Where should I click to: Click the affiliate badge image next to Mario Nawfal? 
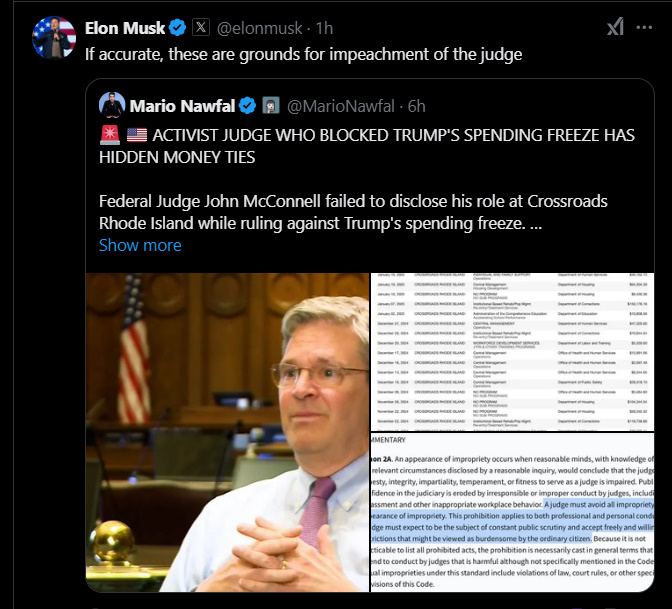[270, 105]
